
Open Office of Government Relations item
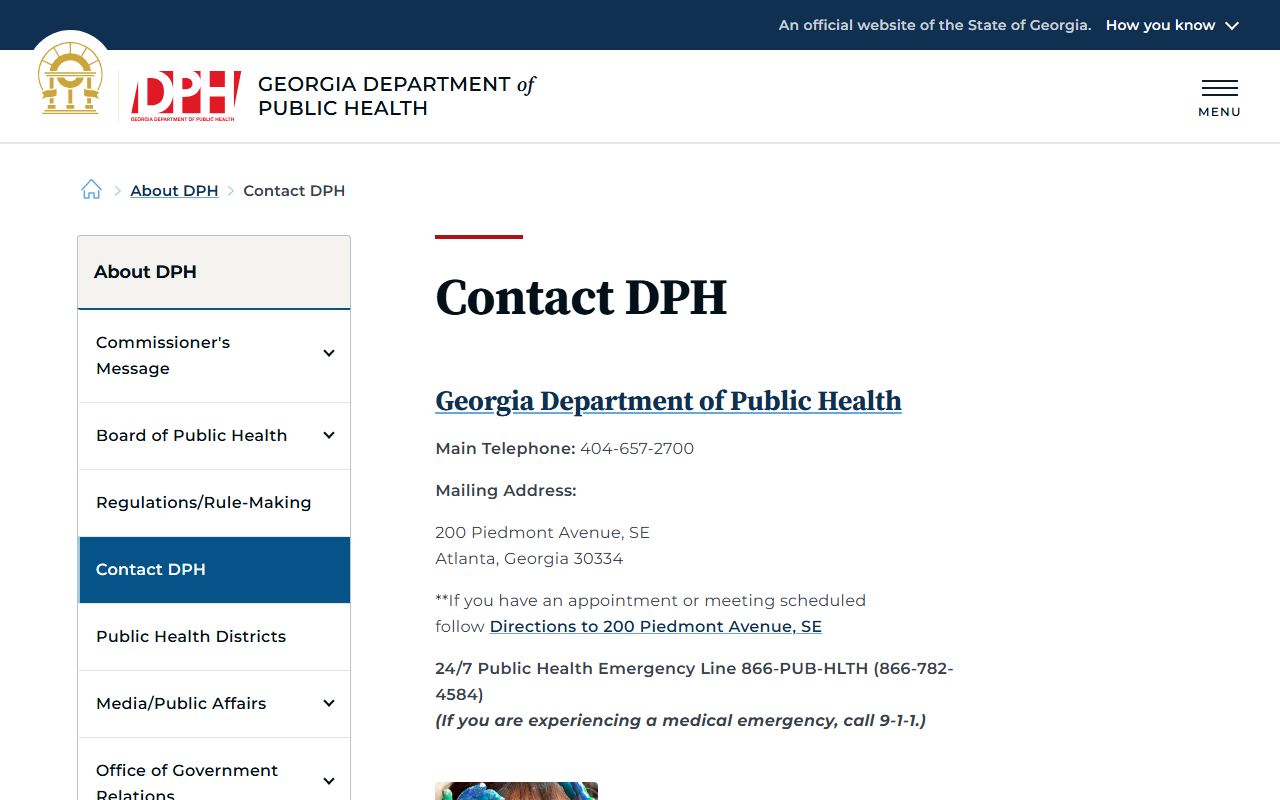187,781
